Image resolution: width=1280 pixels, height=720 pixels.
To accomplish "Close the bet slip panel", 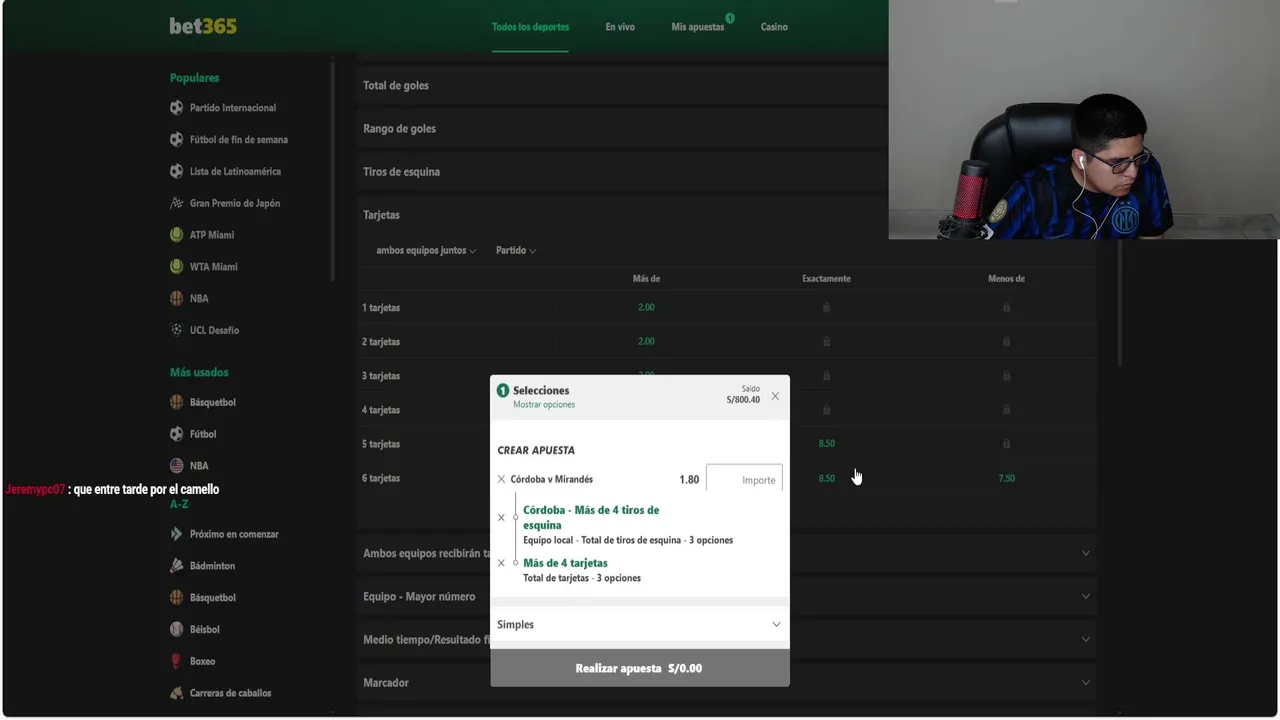I will click(x=775, y=396).
